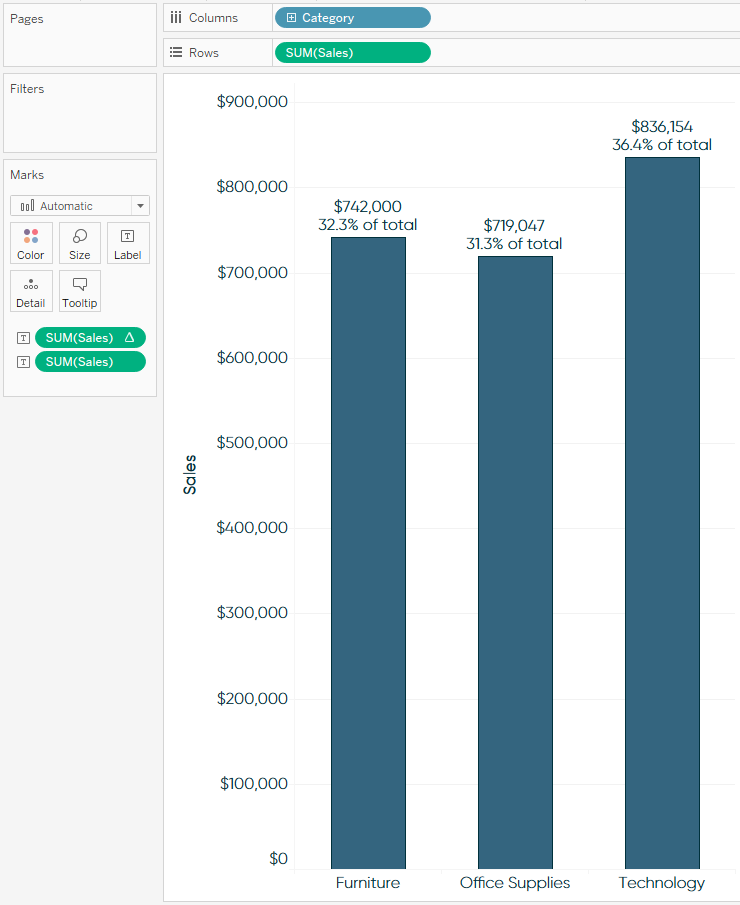
Task: Open the Tooltip mark card
Action: [80, 291]
